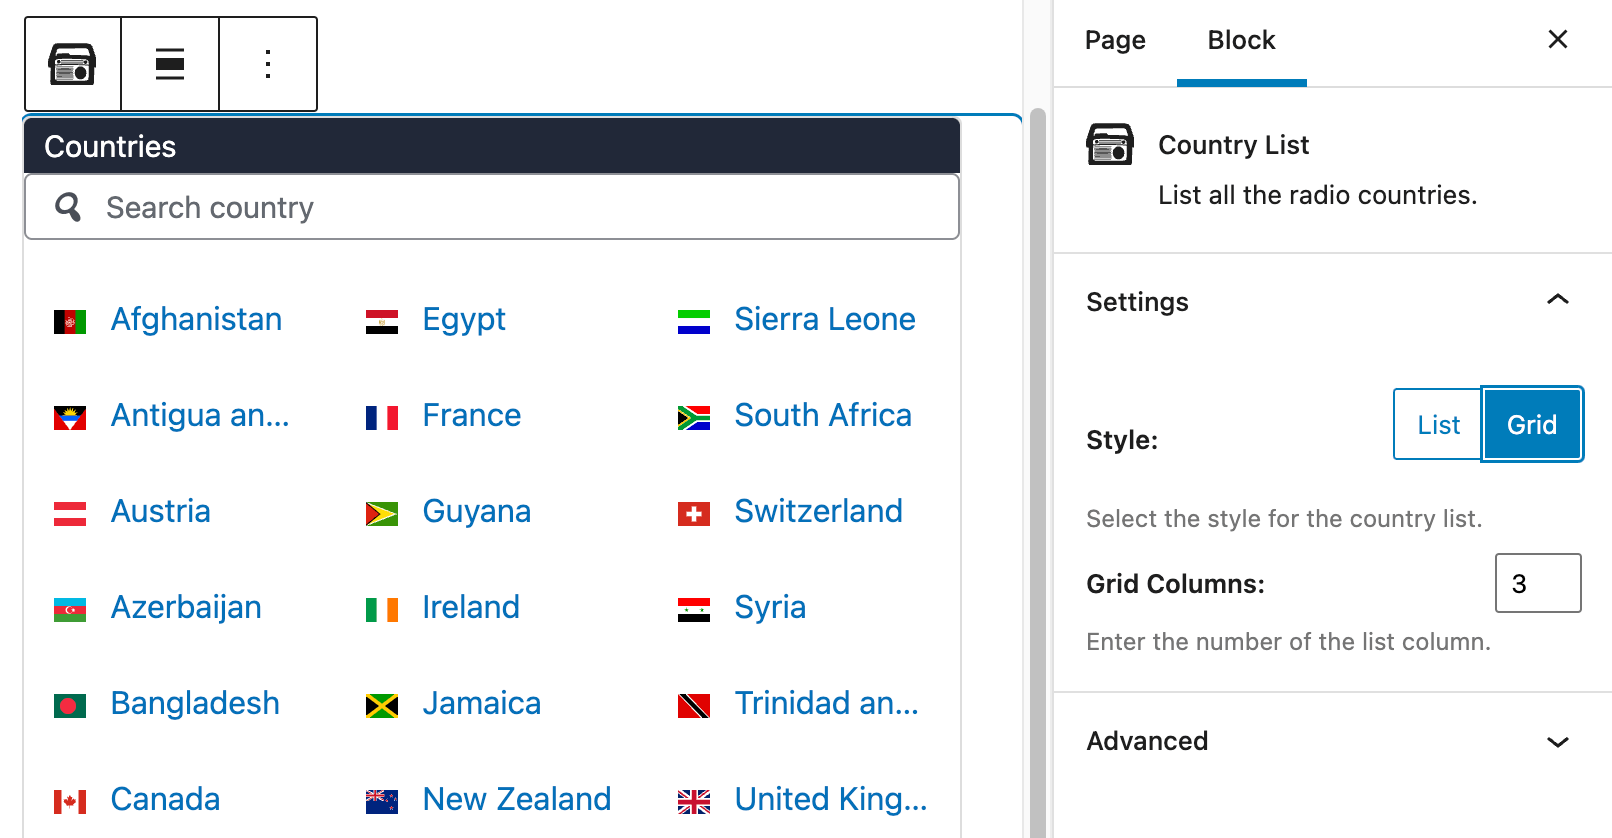Select the Block tab
The image size is (1612, 838).
pyautogui.click(x=1241, y=40)
